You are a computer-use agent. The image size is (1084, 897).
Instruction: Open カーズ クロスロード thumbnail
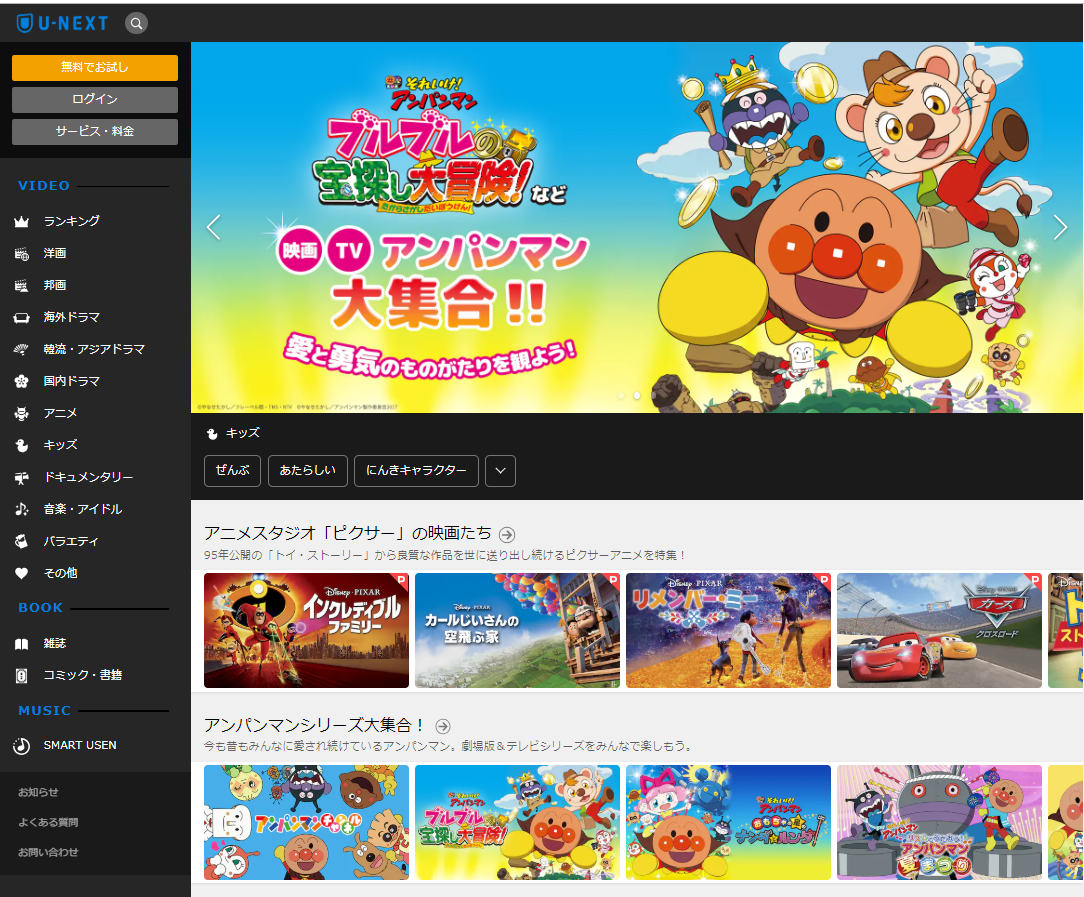[939, 630]
